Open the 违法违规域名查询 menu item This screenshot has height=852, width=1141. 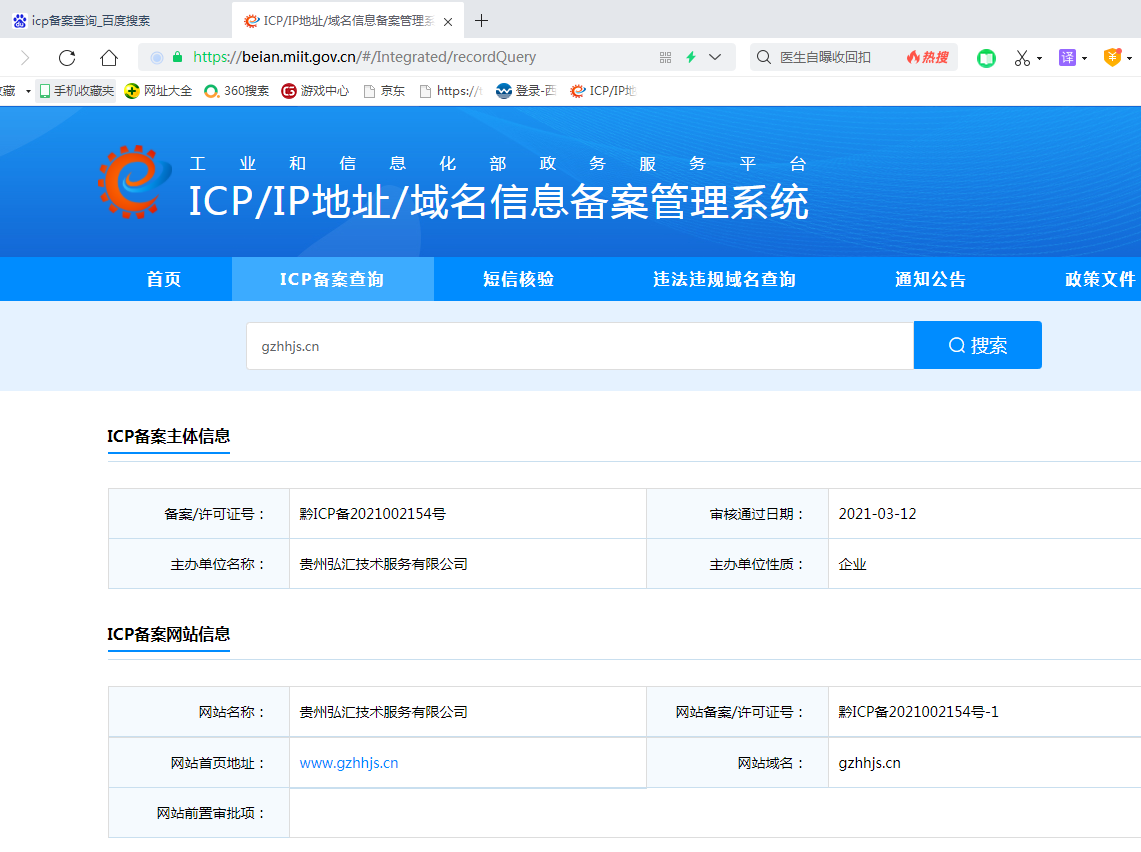[x=724, y=279]
